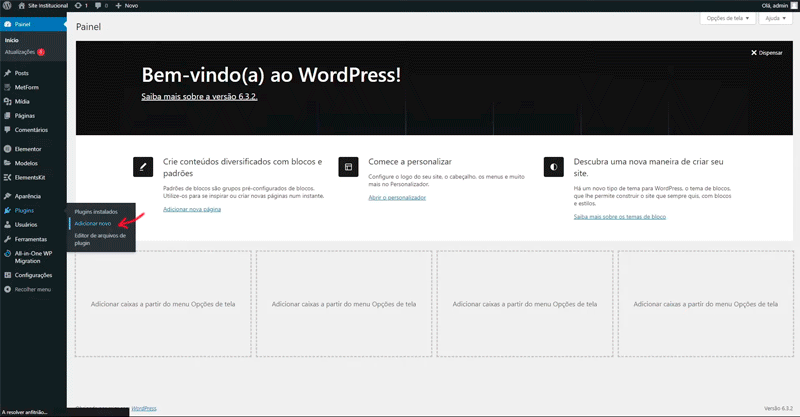Click the half-circle styles icon
800x417 pixels.
(554, 167)
